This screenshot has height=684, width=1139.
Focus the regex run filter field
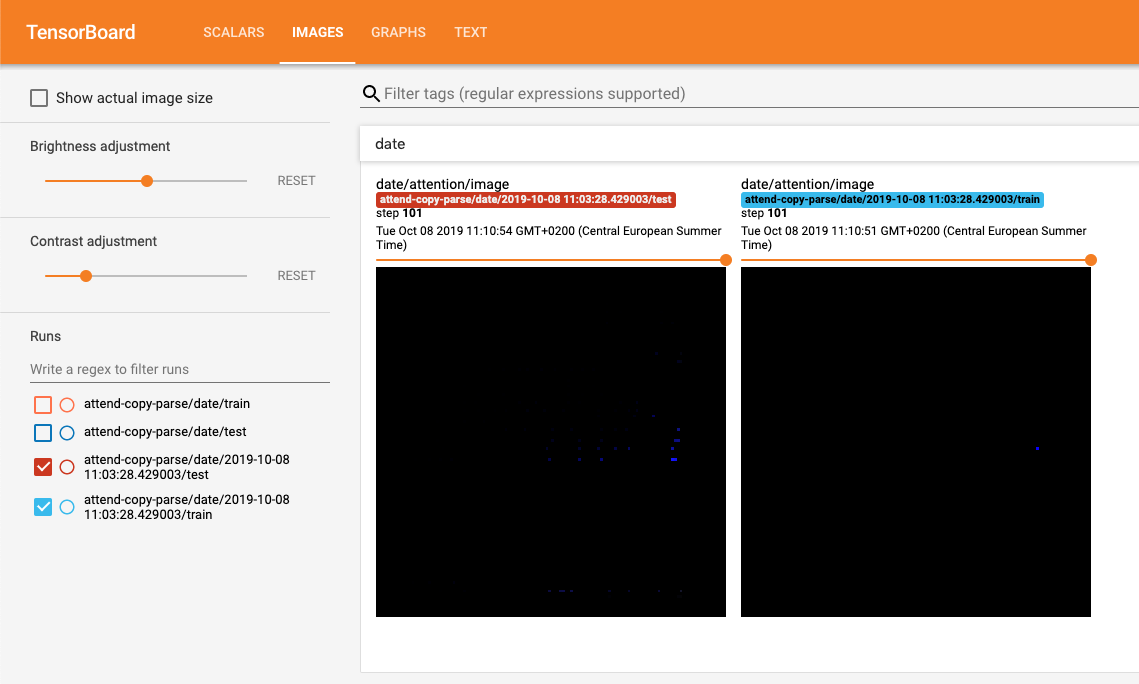point(179,369)
